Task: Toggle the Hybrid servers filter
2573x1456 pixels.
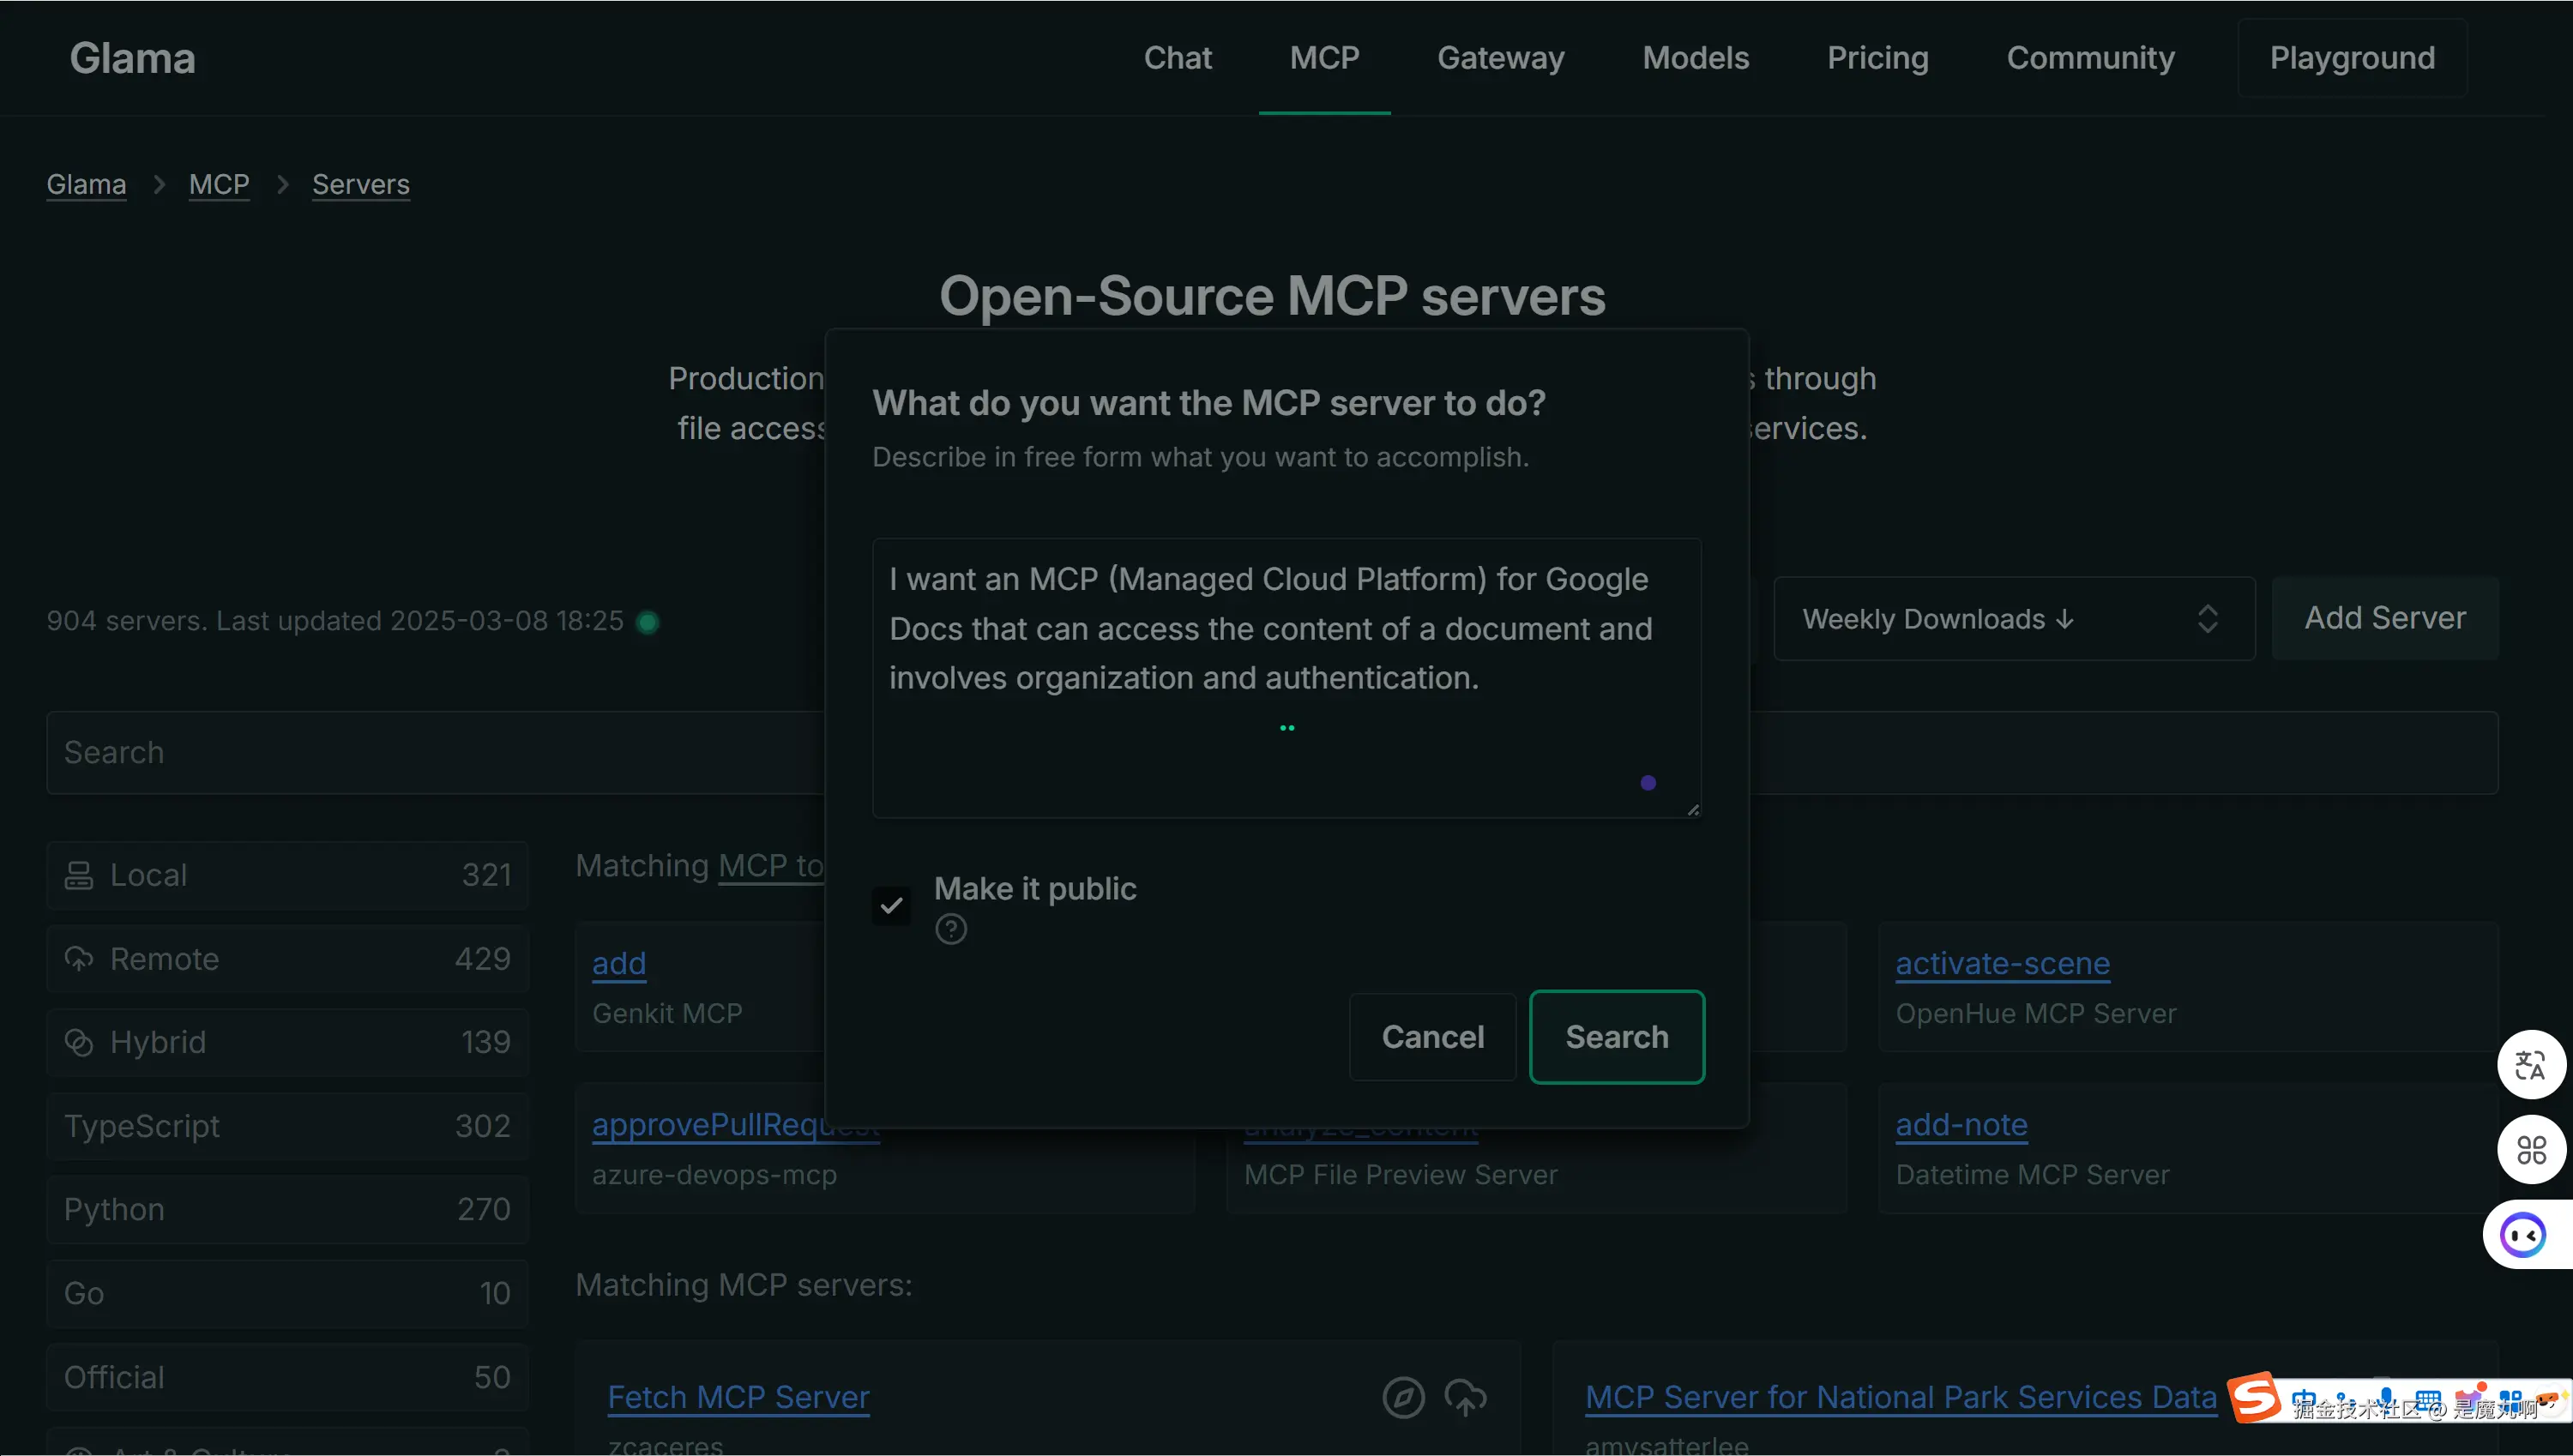Action: pos(287,1042)
